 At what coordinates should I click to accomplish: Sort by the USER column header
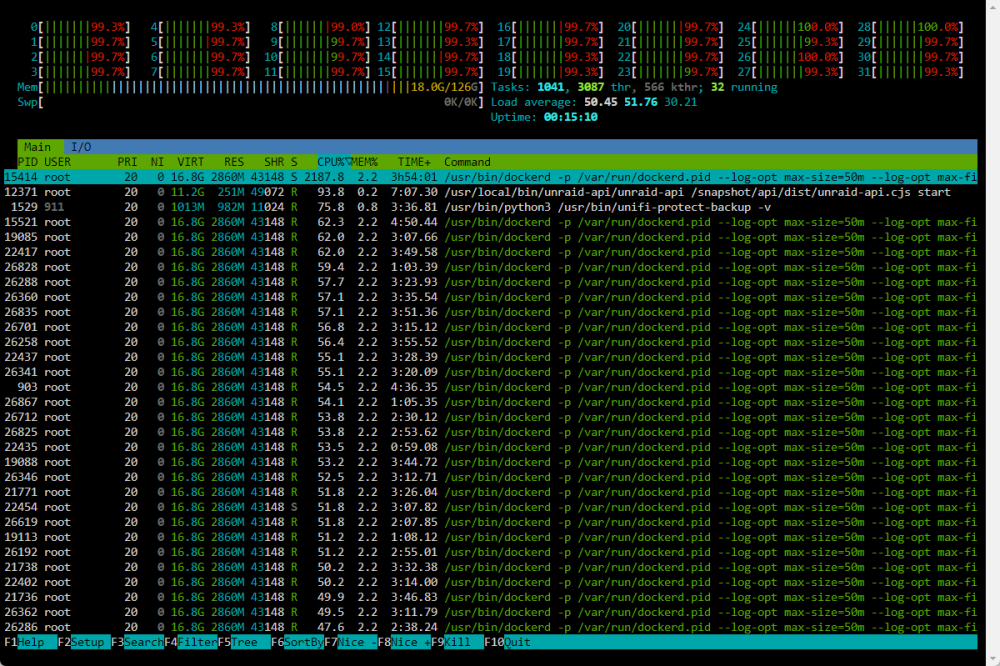[57, 162]
